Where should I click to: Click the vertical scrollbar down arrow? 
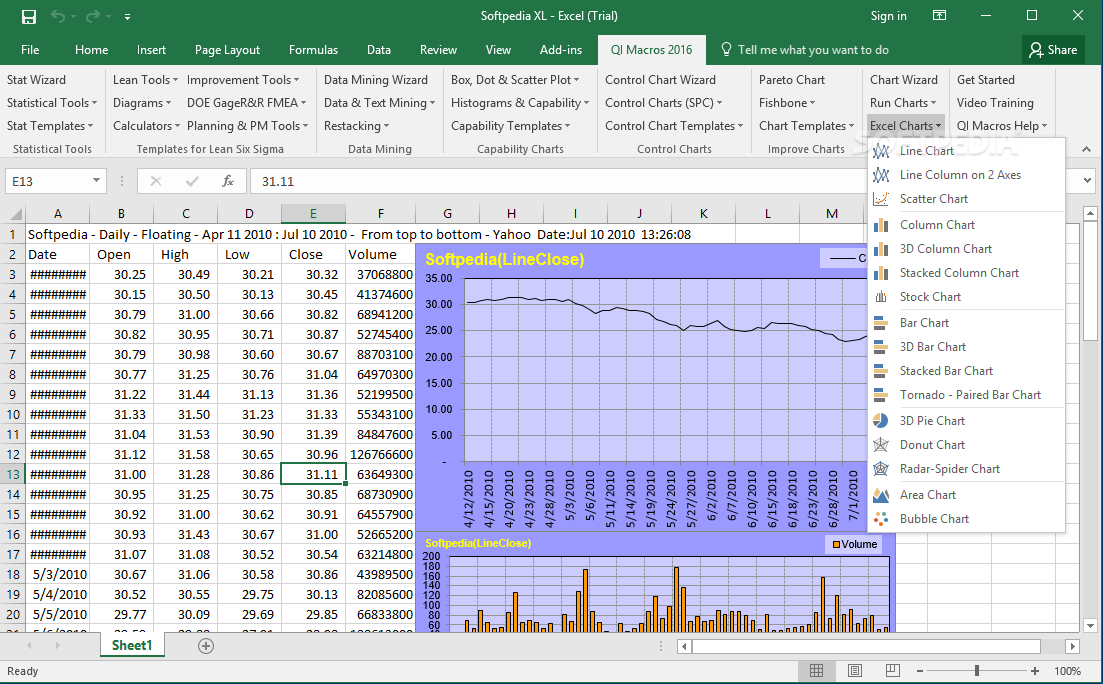click(x=1090, y=625)
